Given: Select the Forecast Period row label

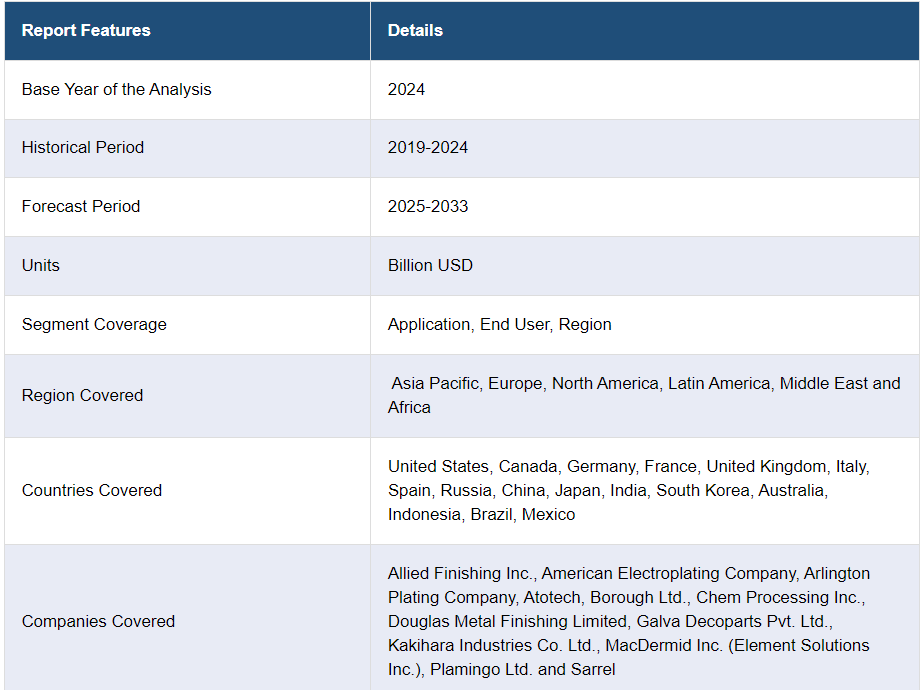Looking at the screenshot, I should pyautogui.click(x=81, y=206).
